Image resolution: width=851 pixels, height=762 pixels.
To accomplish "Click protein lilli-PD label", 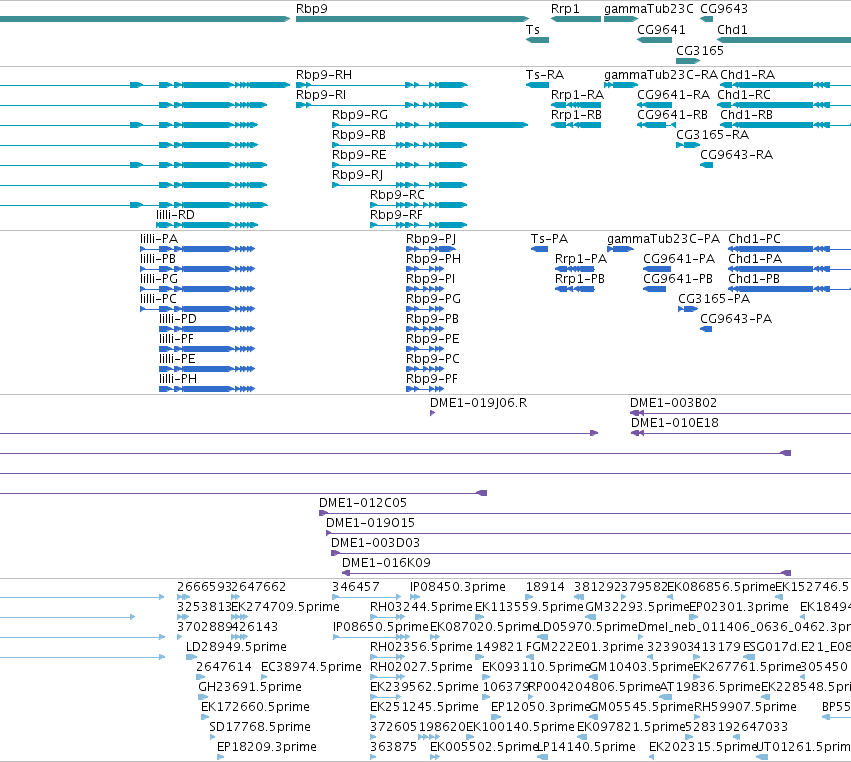I will 178,319.
